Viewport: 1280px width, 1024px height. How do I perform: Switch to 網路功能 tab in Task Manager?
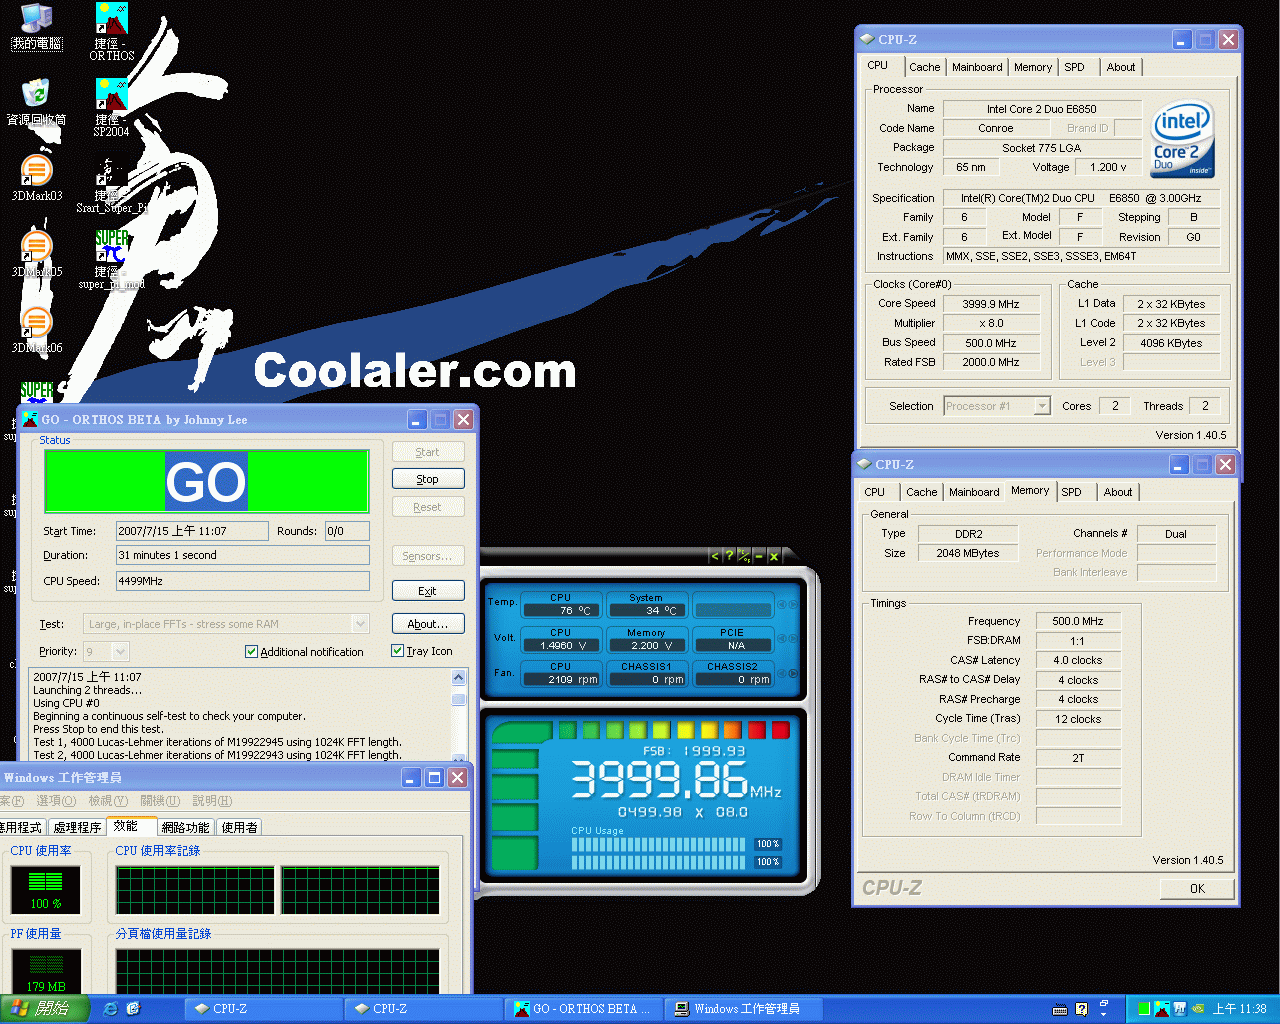pyautogui.click(x=185, y=827)
